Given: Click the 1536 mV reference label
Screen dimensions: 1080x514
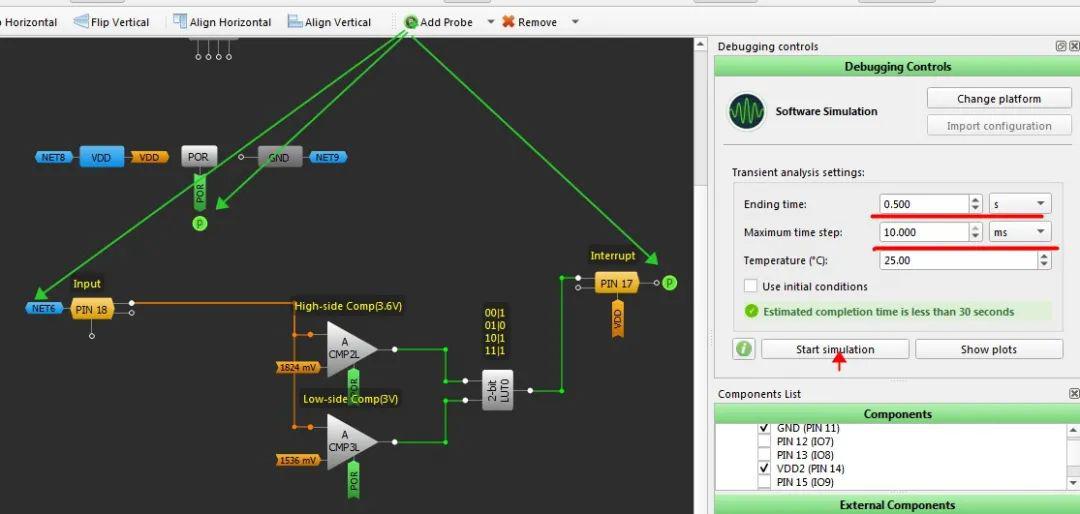Looking at the screenshot, I should [x=298, y=460].
